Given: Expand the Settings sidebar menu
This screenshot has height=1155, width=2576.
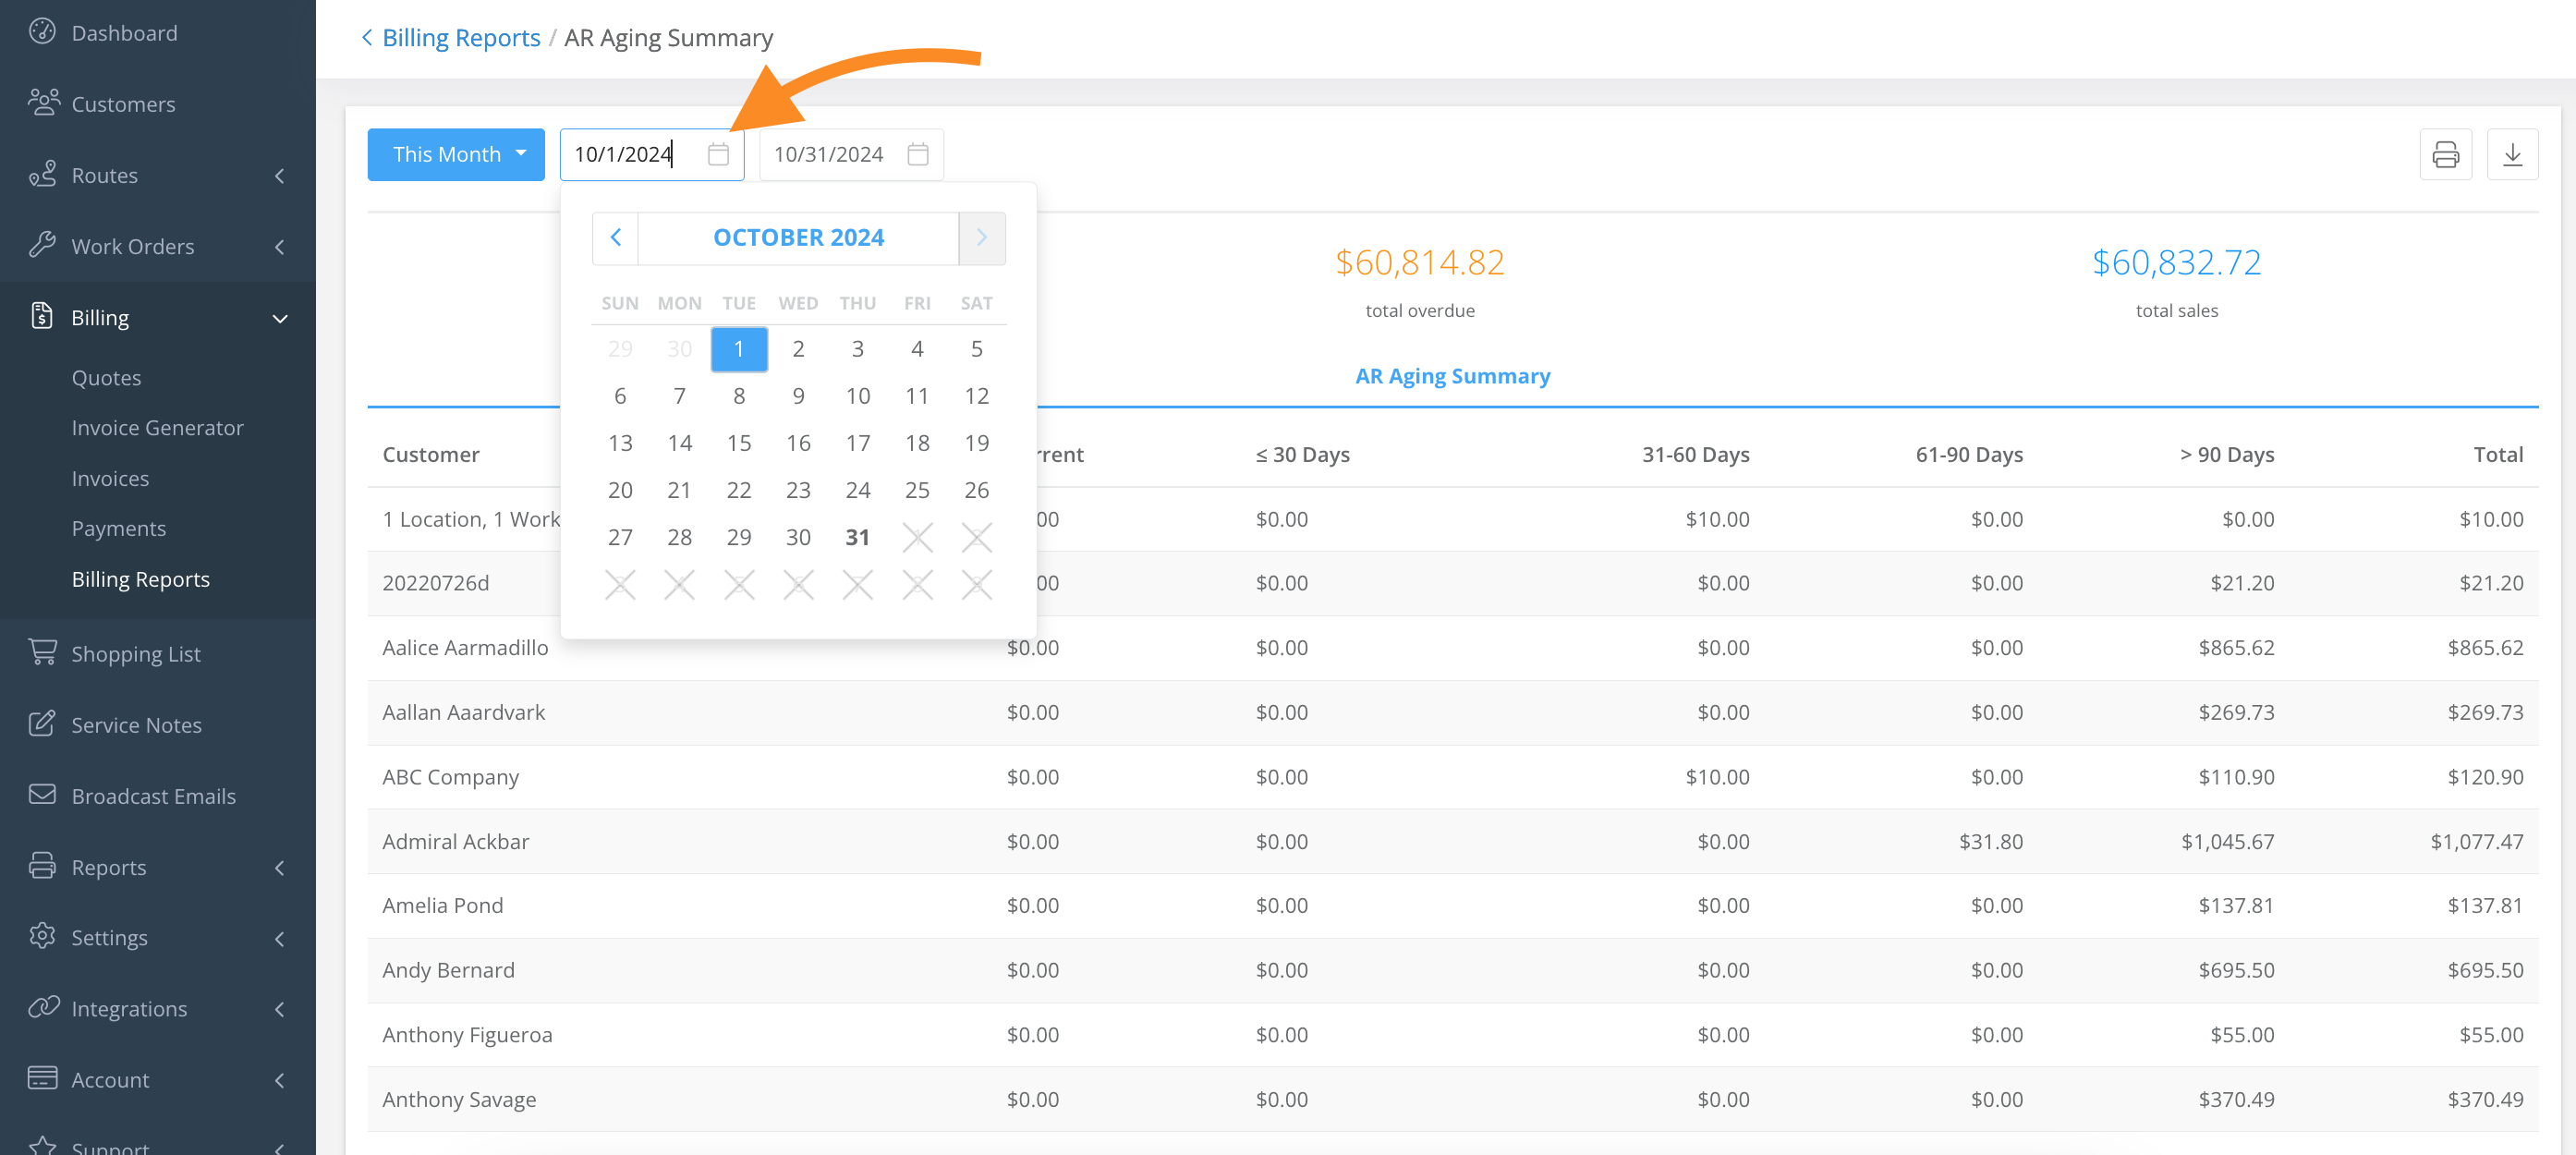Looking at the screenshot, I should [280, 938].
